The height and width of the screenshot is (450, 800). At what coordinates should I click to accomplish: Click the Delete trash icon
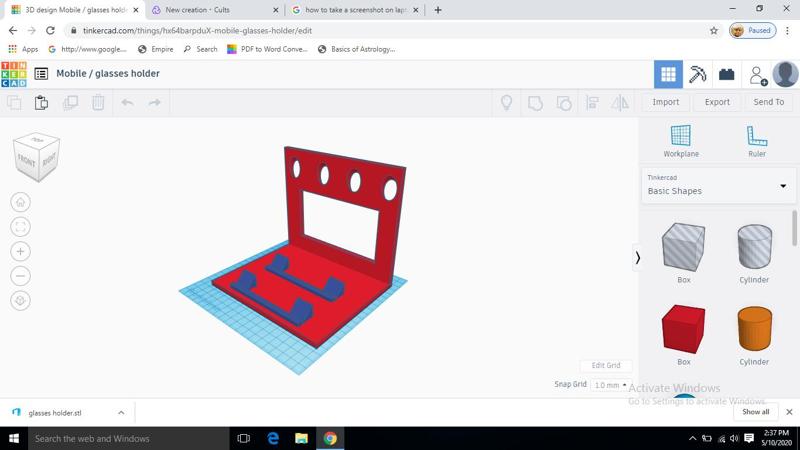coord(98,103)
